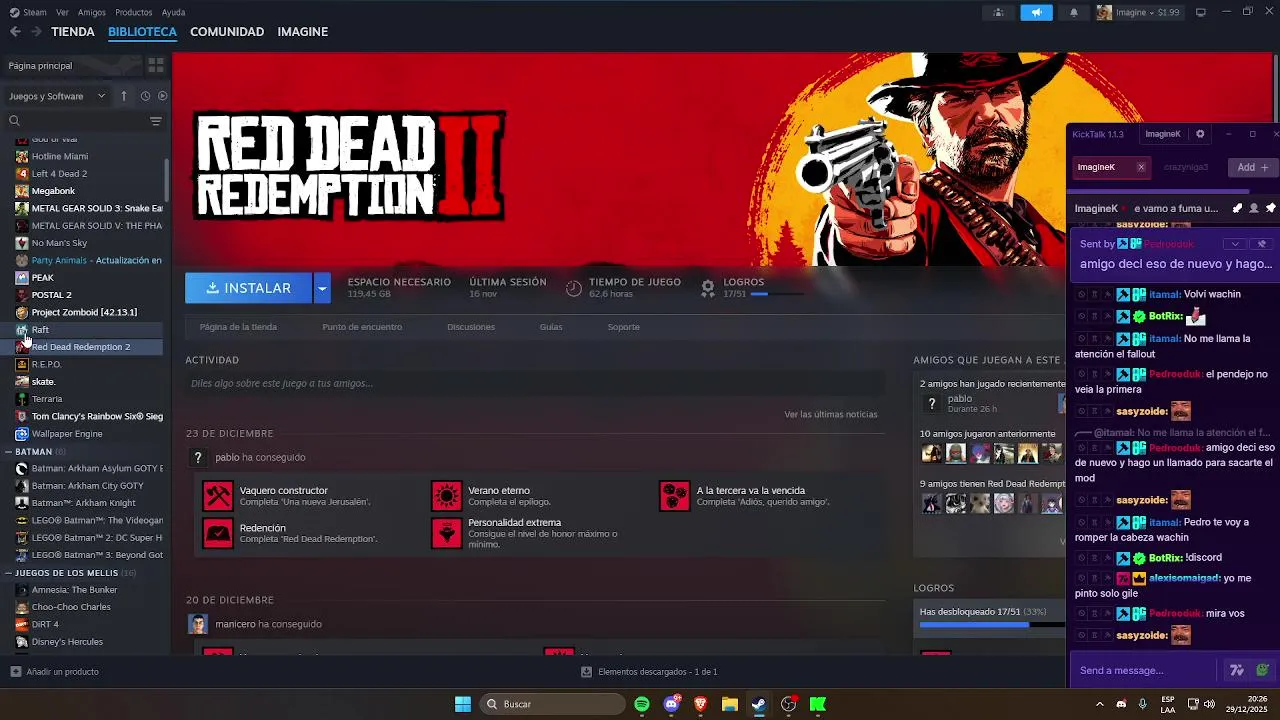This screenshot has height=720, width=1280.
Task: Open KickTalk settings gear icon
Action: (x=1200, y=134)
